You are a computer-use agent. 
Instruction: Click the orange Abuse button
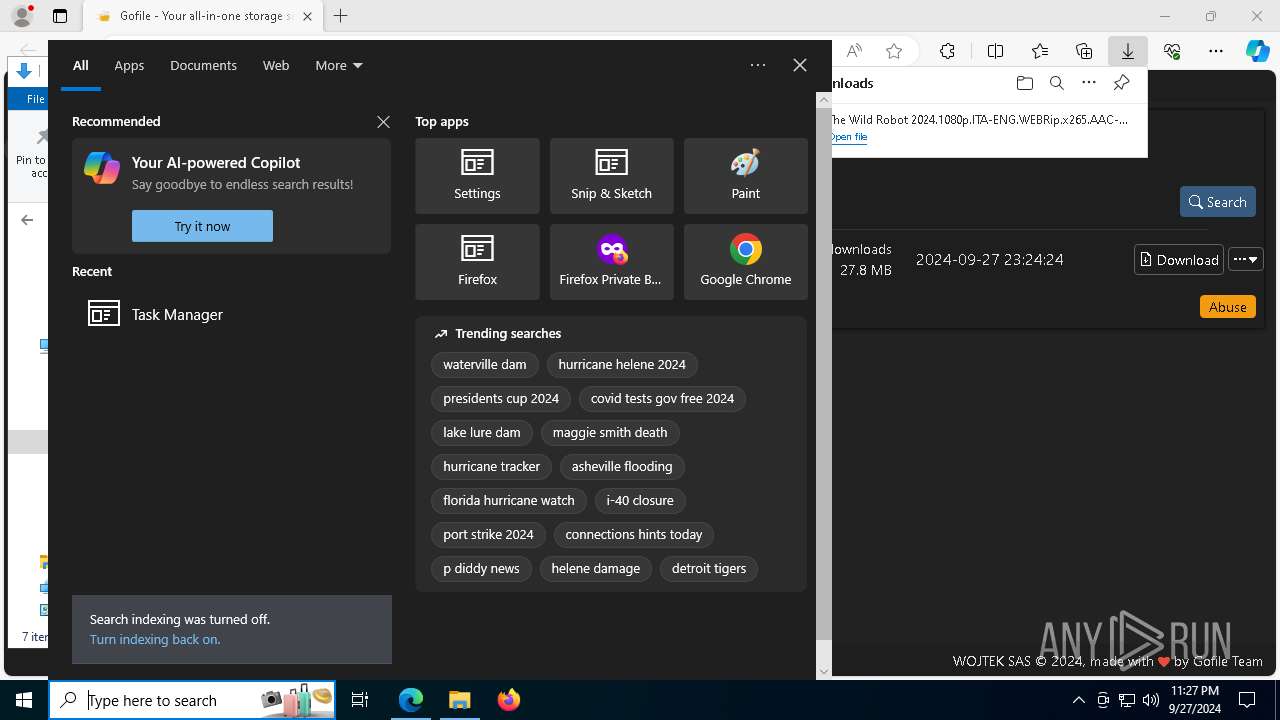click(1227, 307)
